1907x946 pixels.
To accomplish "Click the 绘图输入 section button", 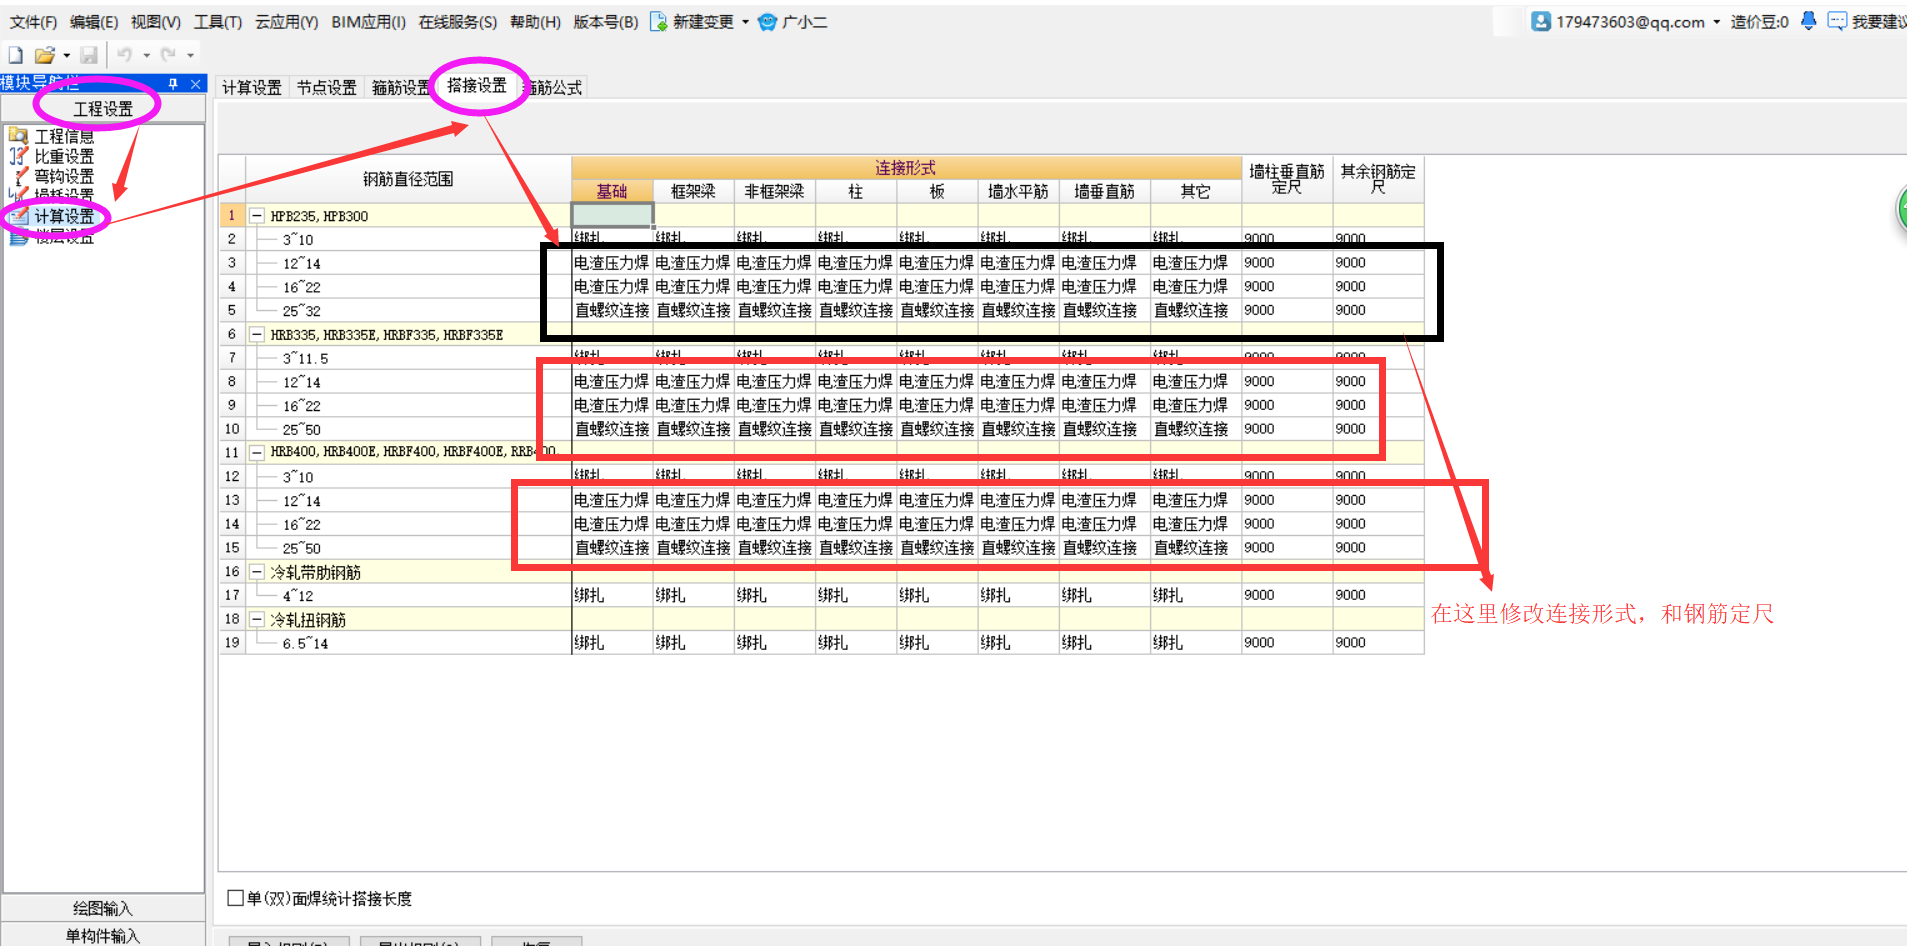I will [x=103, y=908].
